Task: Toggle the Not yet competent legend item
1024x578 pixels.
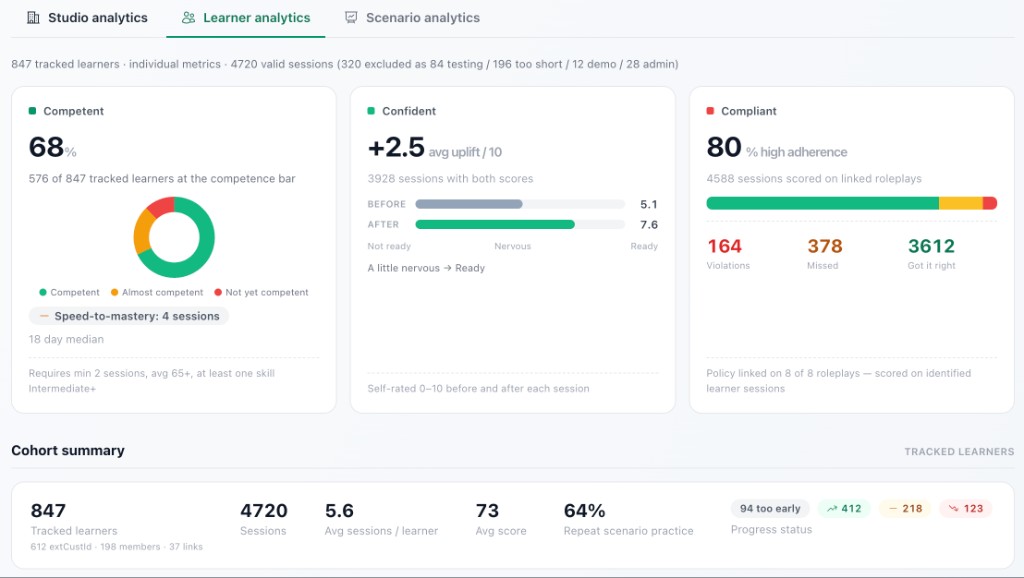Action: (x=261, y=293)
